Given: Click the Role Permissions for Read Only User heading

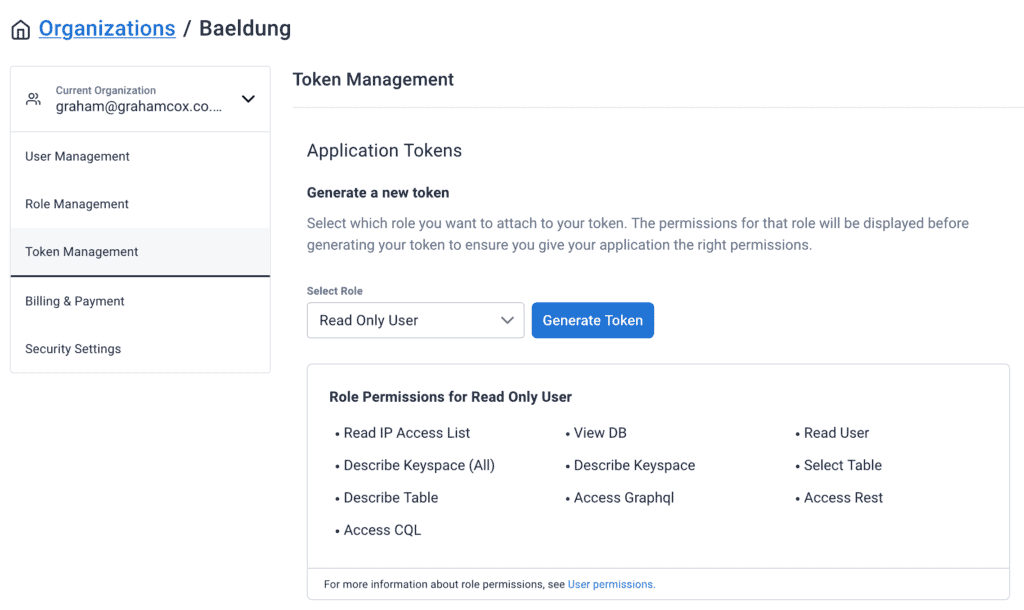Looking at the screenshot, I should [450, 397].
